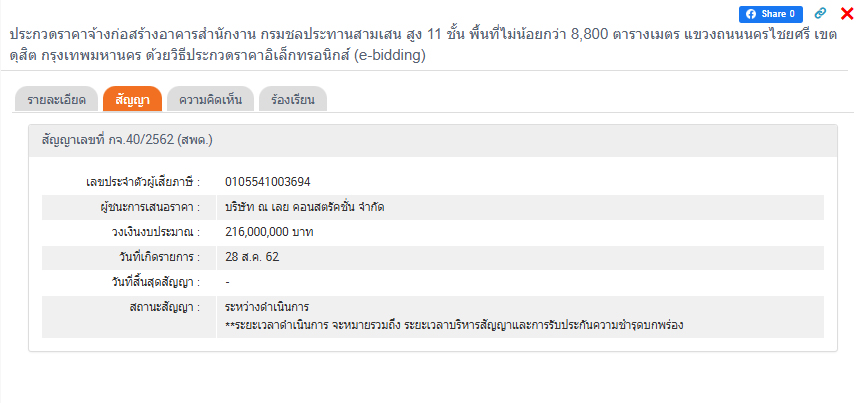Go to the ร้องเรียน tab
The width and height of the screenshot is (865, 403).
coord(292,100)
